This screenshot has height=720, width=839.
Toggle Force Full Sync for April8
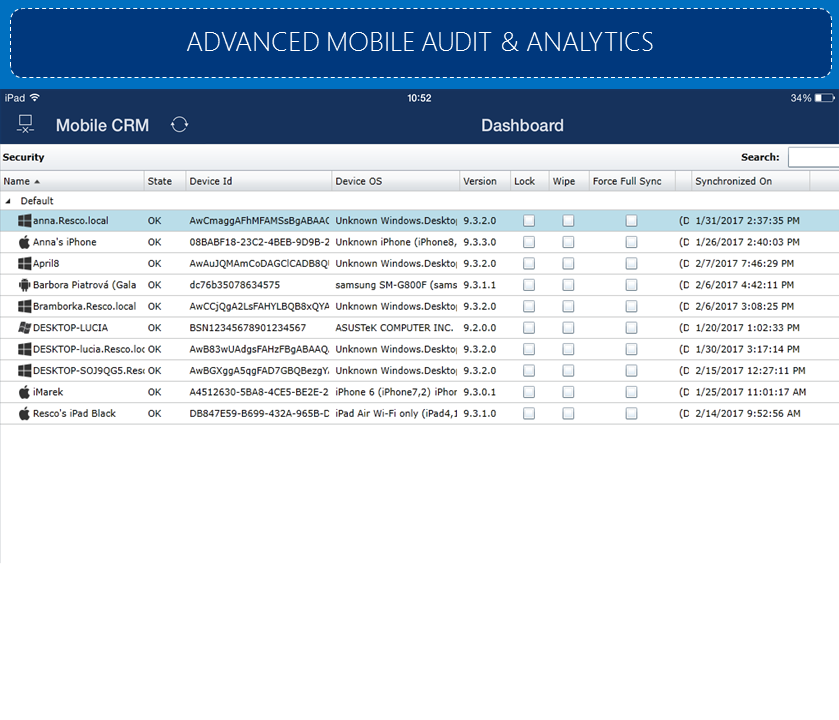pos(631,264)
